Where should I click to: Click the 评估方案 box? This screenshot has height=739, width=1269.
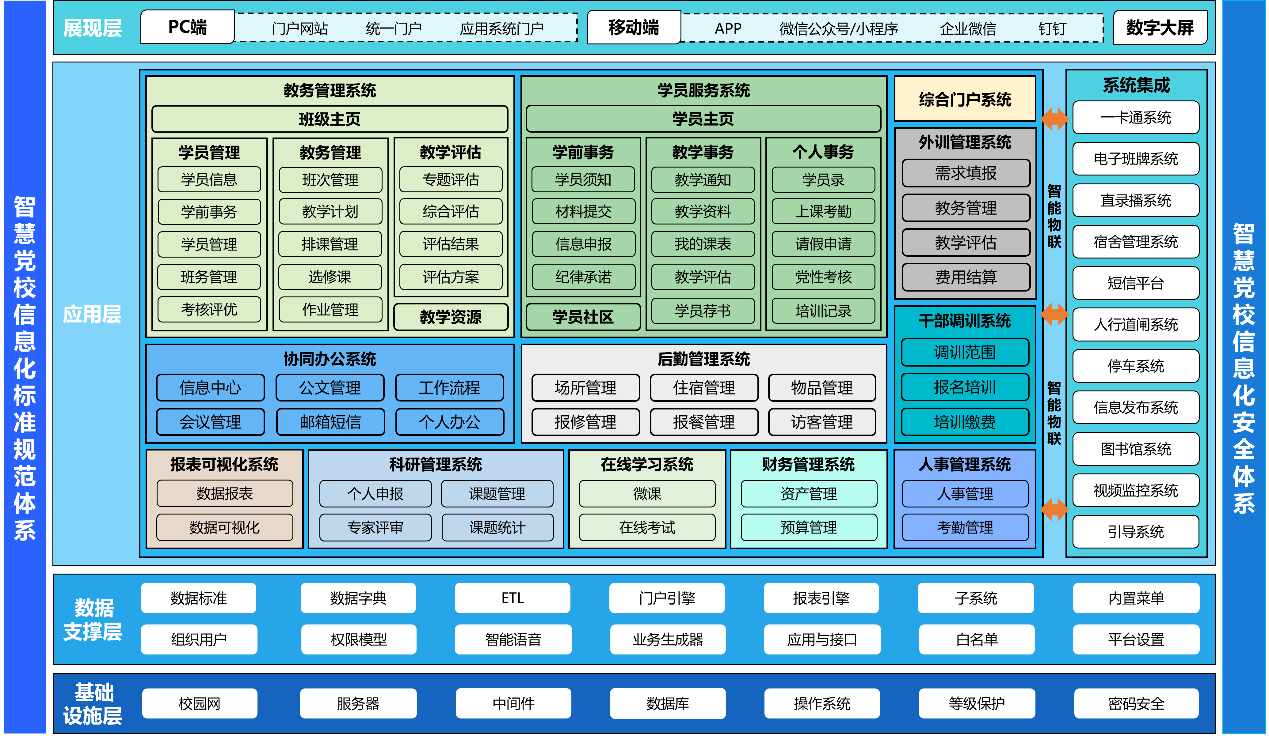coord(450,277)
